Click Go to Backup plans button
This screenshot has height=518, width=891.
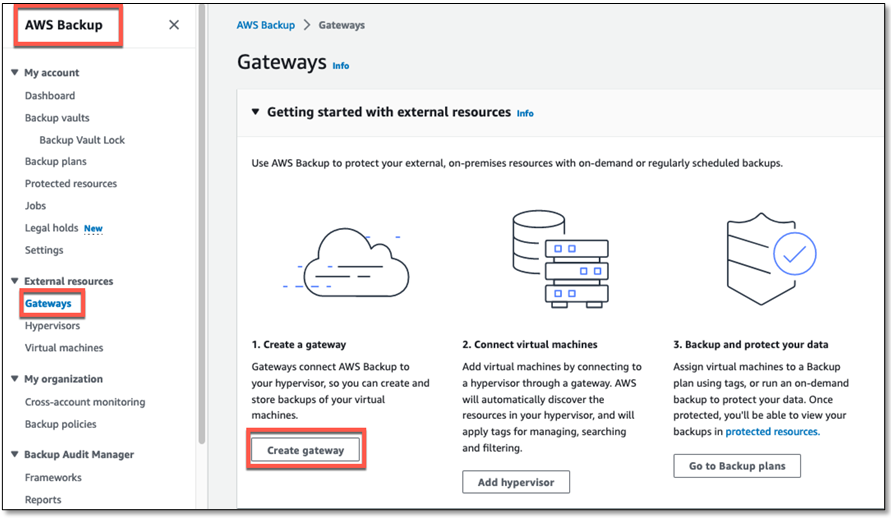[737, 466]
